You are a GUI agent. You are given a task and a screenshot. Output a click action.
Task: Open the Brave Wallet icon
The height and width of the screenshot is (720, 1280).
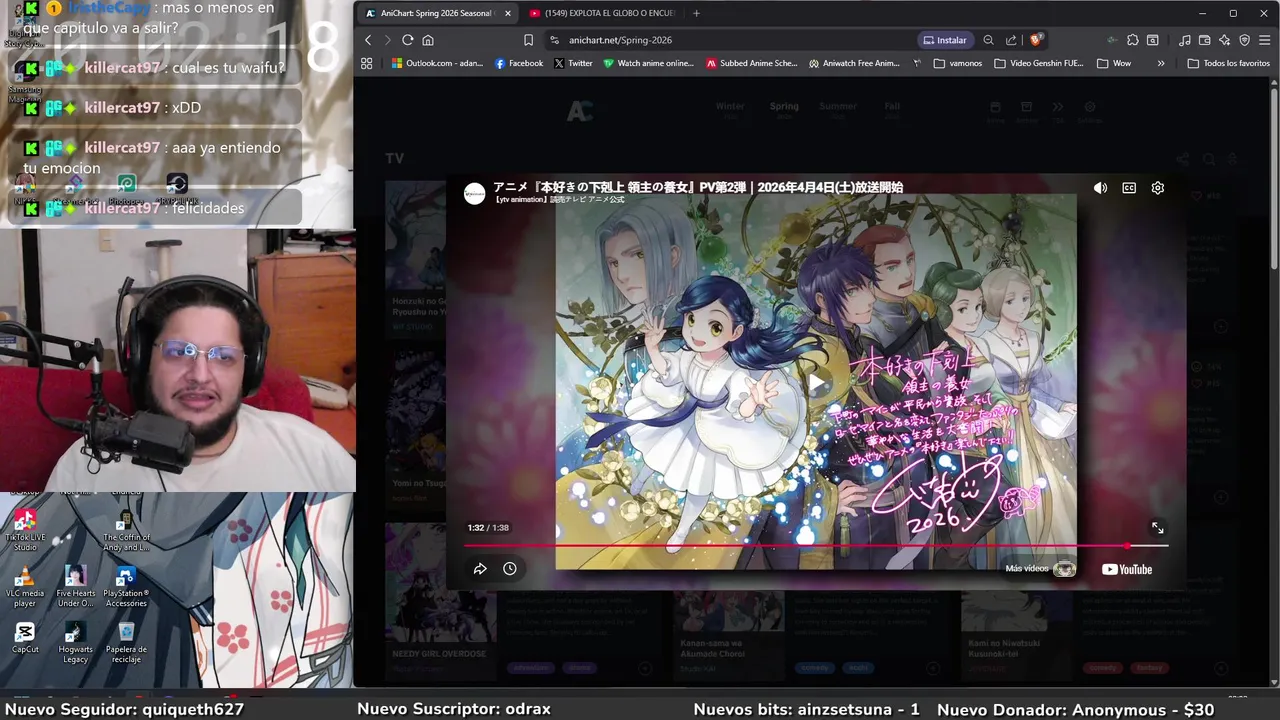pyautogui.click(x=1204, y=40)
